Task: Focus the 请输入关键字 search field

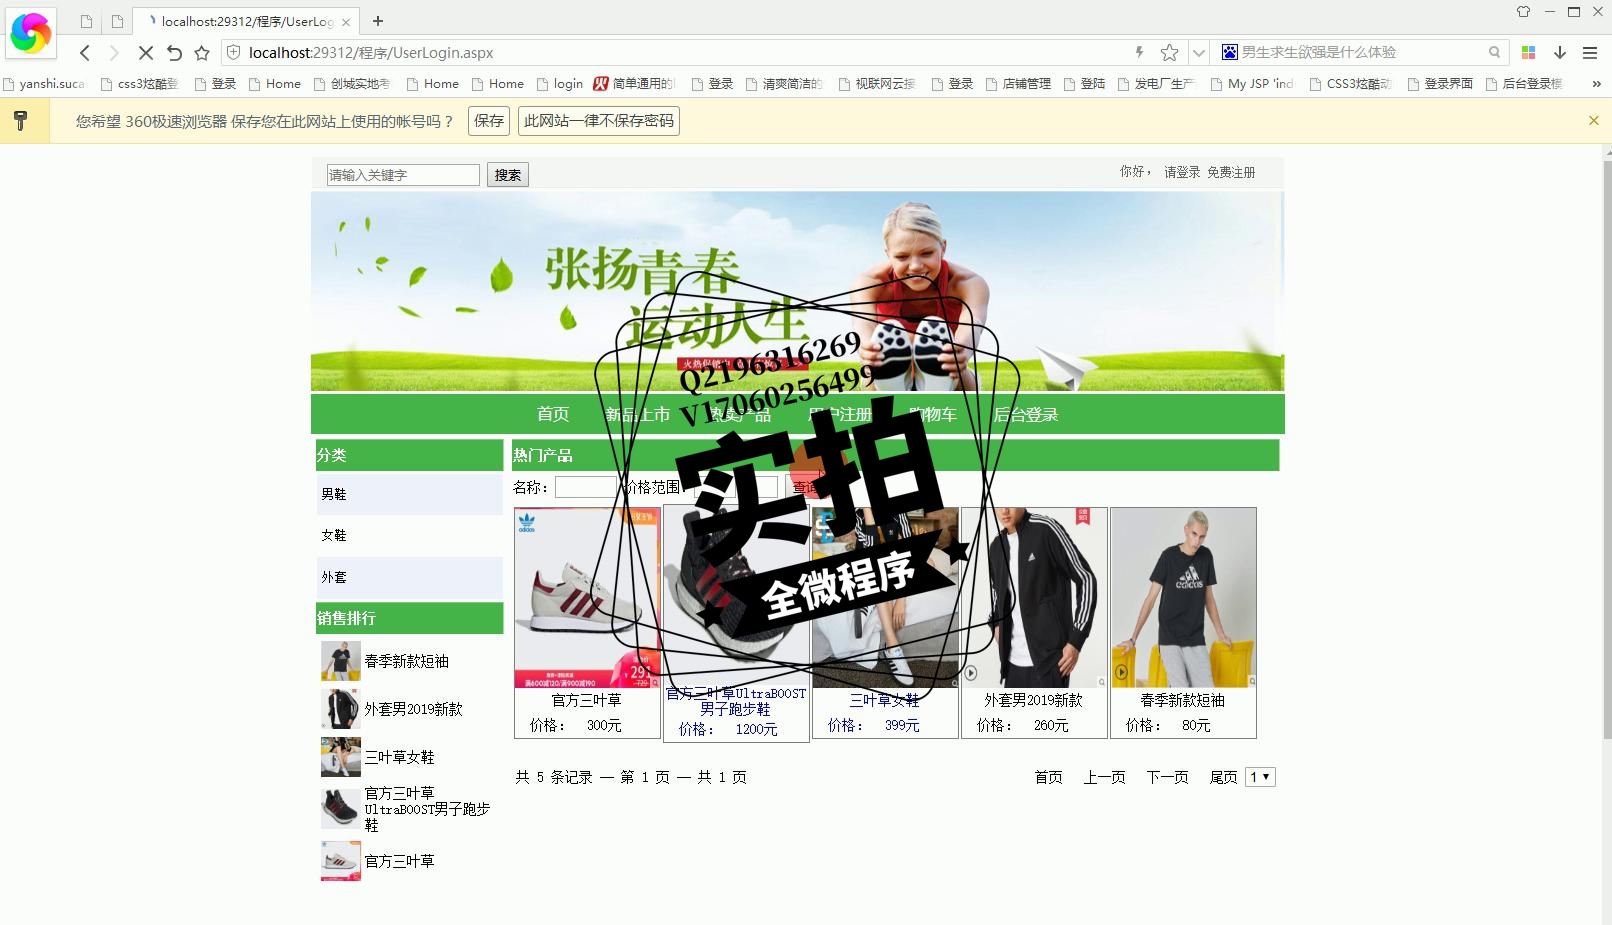Action: (x=403, y=175)
